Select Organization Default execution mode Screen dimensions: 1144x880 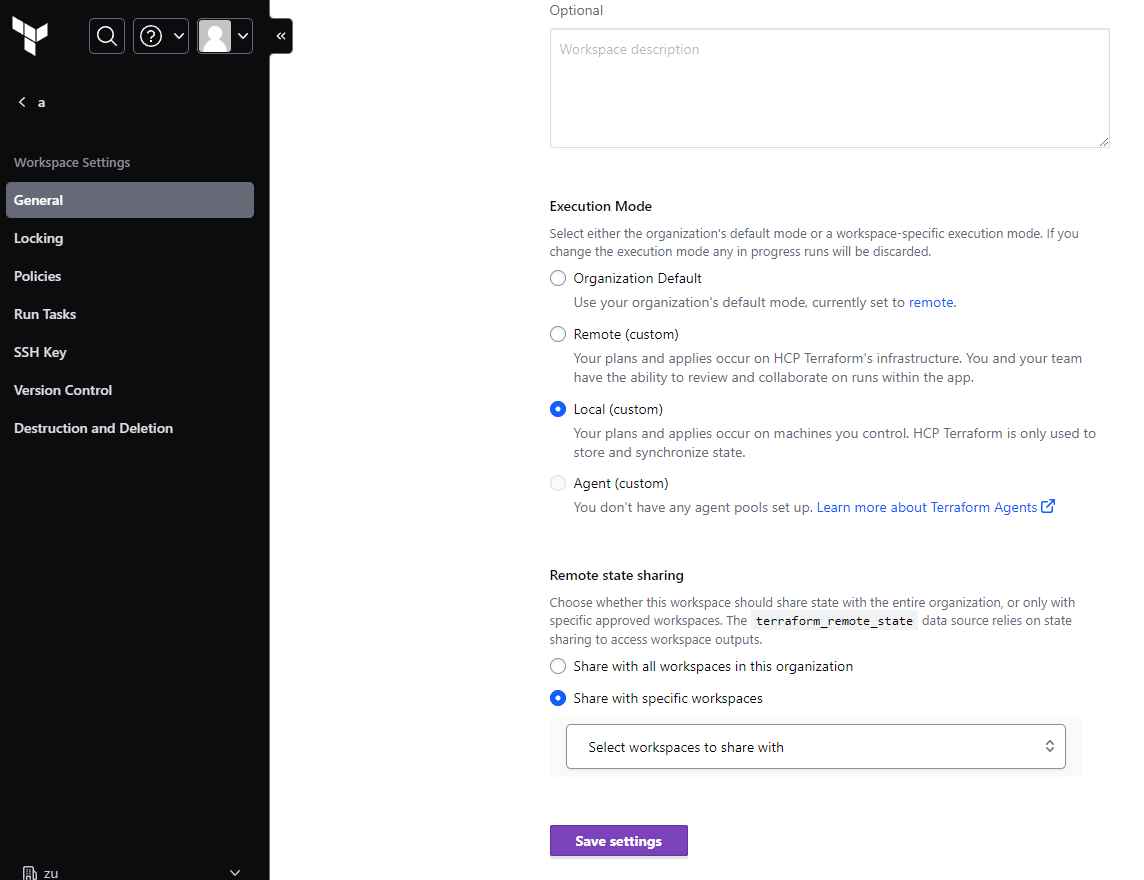point(557,278)
